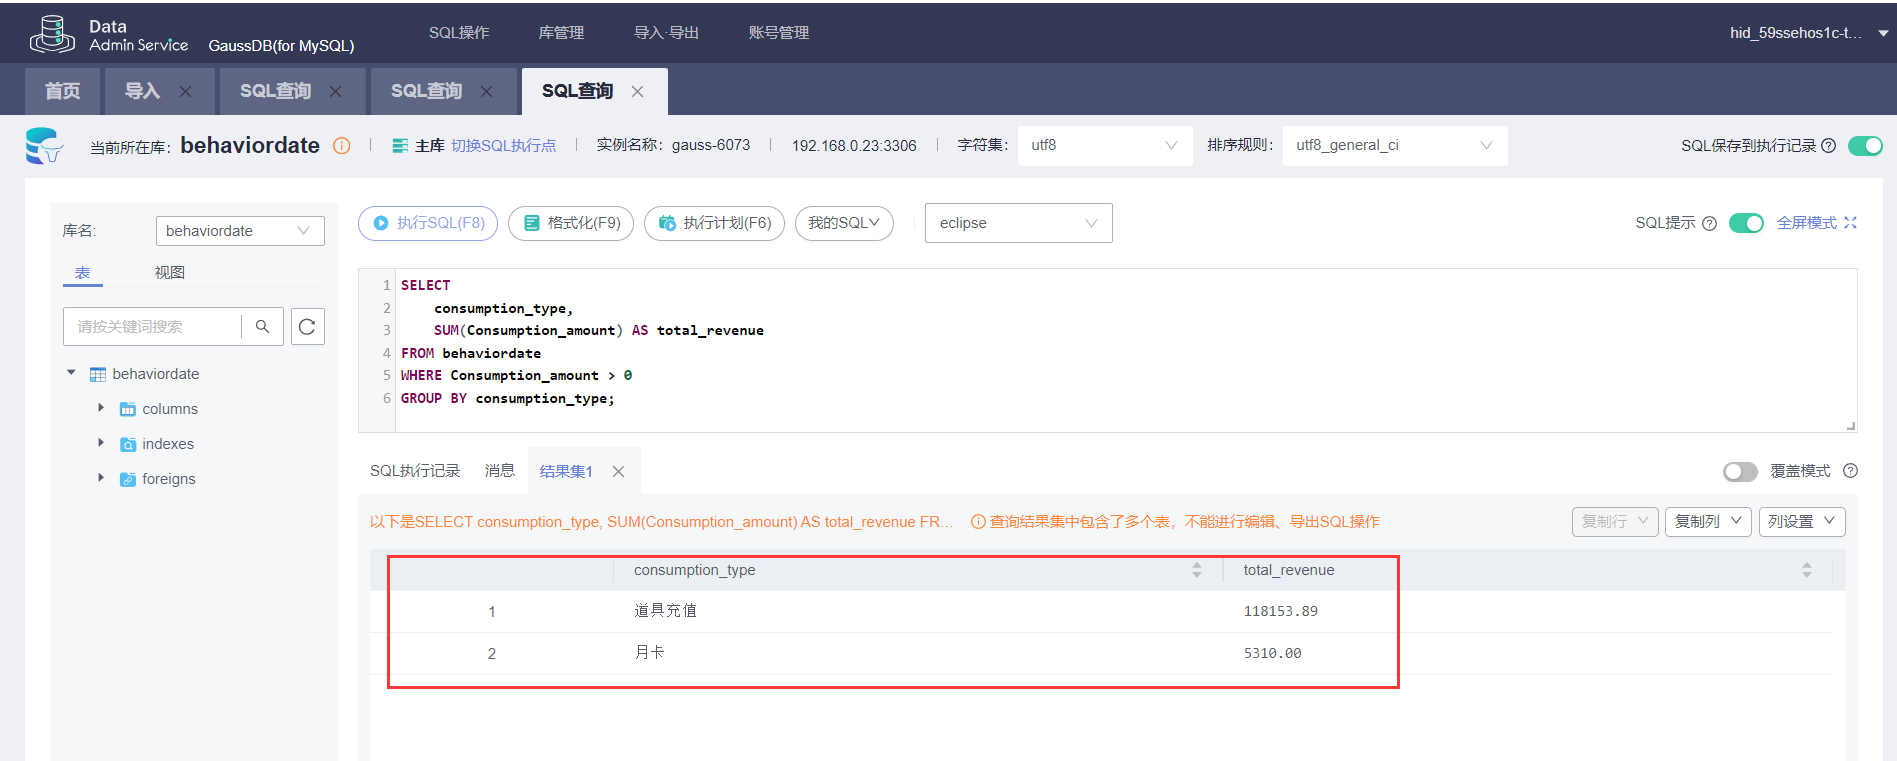
Task: Click the help icon beside SQL提示
Action: tap(1709, 223)
